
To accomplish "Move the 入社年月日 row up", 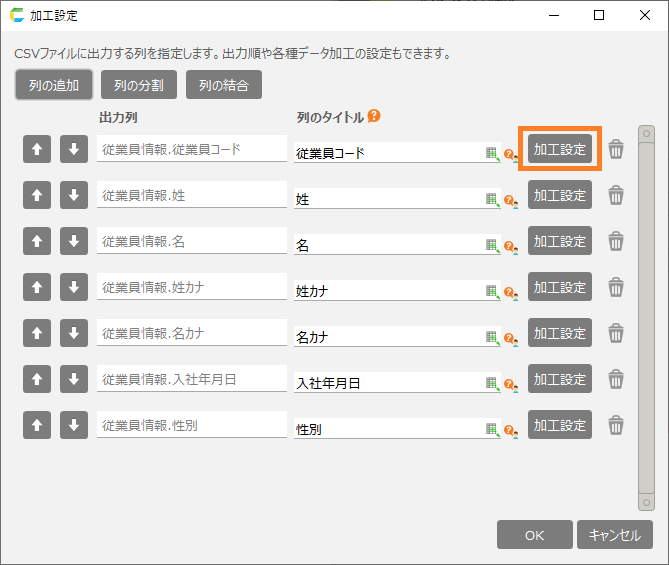I will point(36,379).
